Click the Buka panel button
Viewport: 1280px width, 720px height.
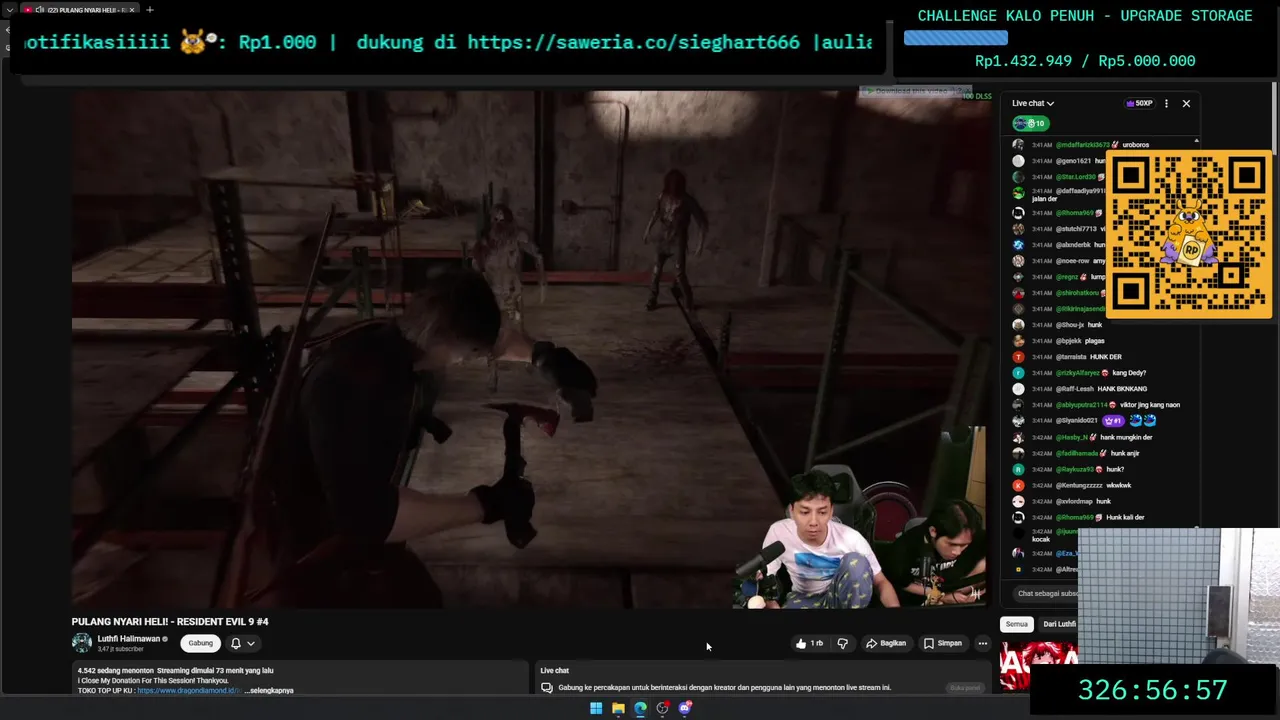point(965,688)
